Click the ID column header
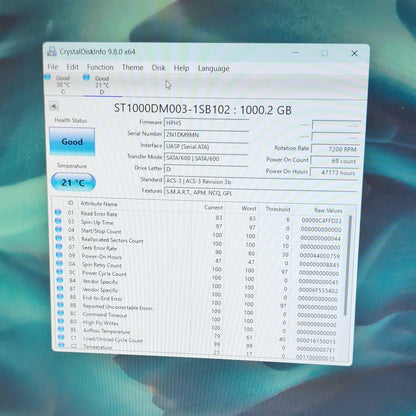This screenshot has width=416, height=416. tap(70, 203)
